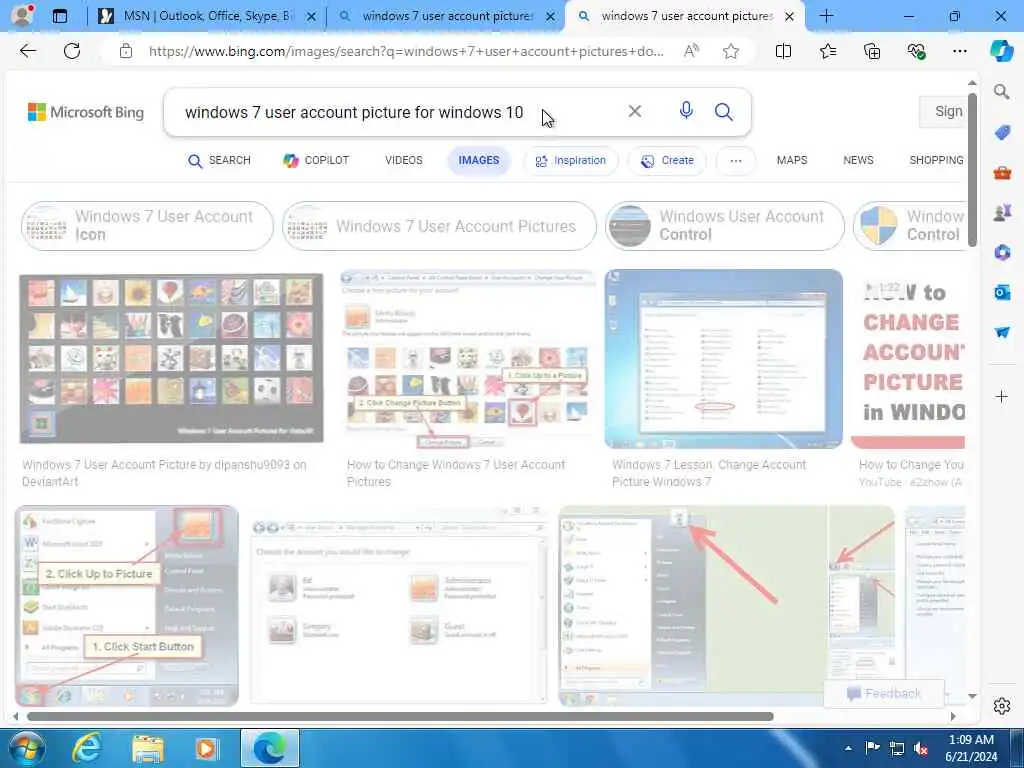The height and width of the screenshot is (768, 1024).
Task: Switch to MSN Outlook tab
Action: click(207, 16)
